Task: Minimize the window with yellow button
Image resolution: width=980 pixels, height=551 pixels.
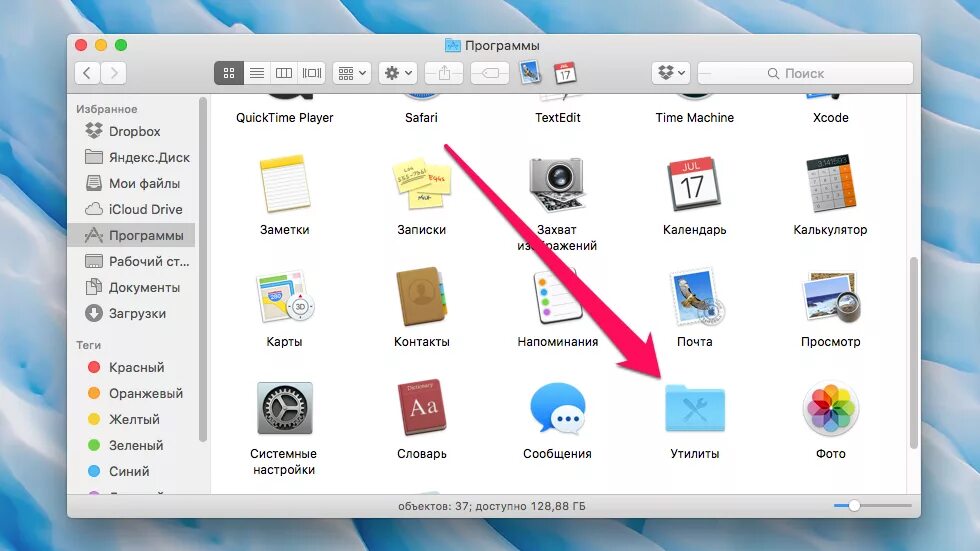Action: pyautogui.click(x=101, y=45)
